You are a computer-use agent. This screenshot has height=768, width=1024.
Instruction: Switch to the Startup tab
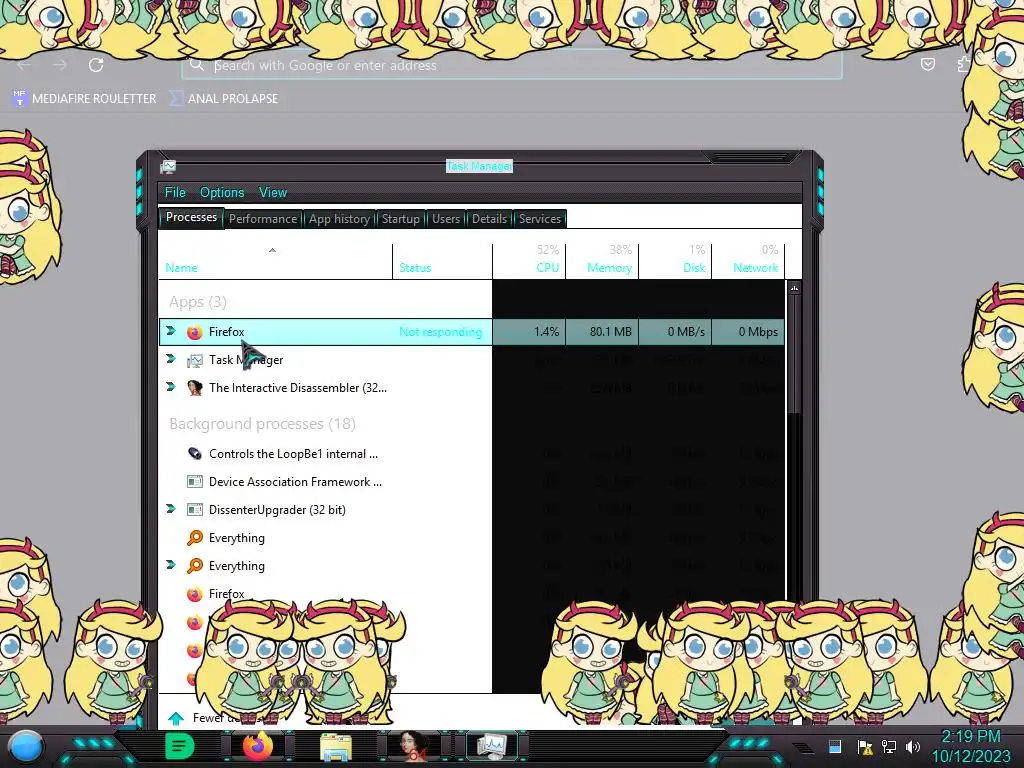(400, 219)
